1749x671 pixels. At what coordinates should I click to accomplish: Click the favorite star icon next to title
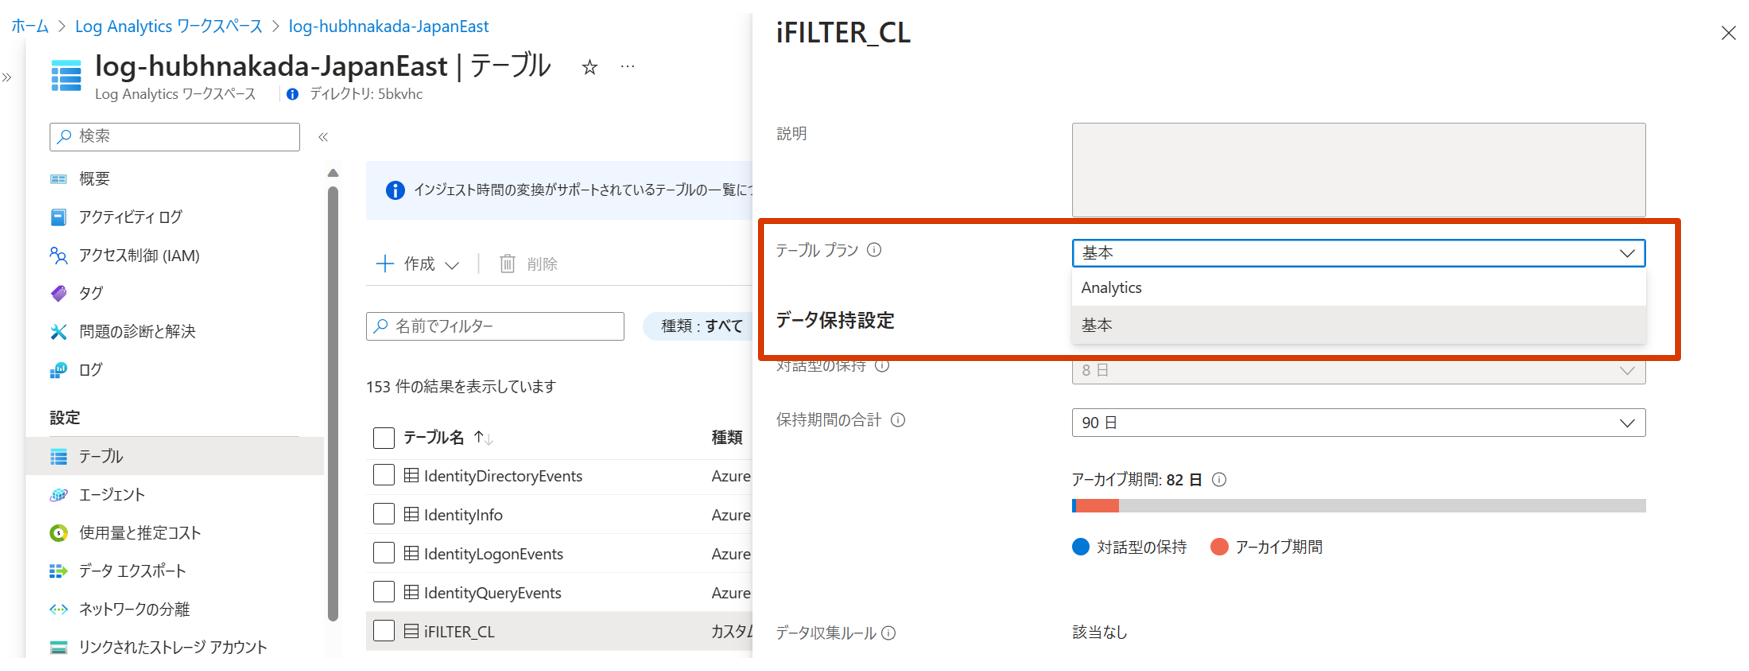pyautogui.click(x=590, y=67)
